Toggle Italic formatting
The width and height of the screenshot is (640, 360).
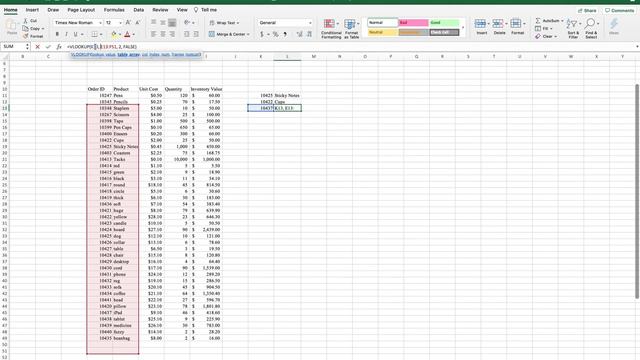coord(66,34)
